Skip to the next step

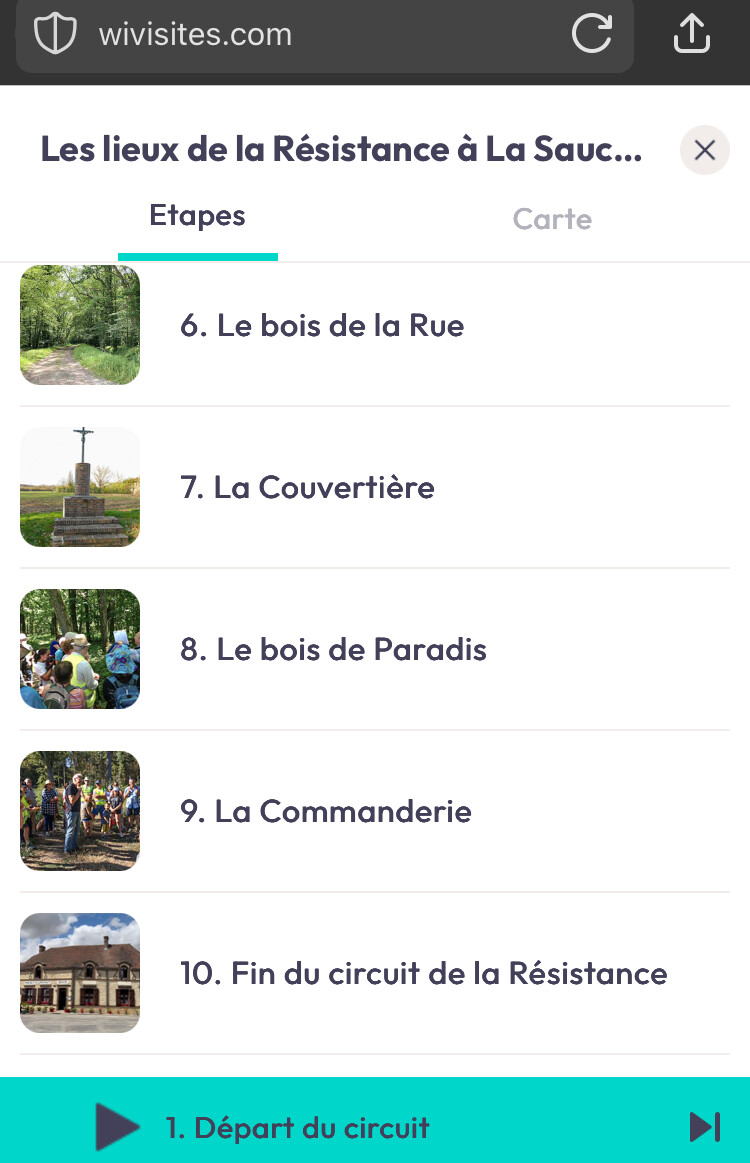pyautogui.click(x=704, y=1127)
